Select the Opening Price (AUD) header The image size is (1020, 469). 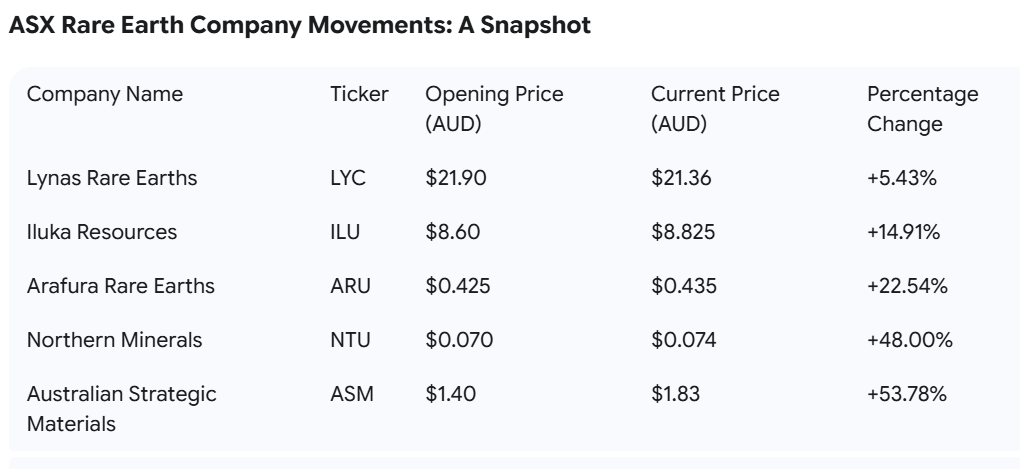(494, 109)
